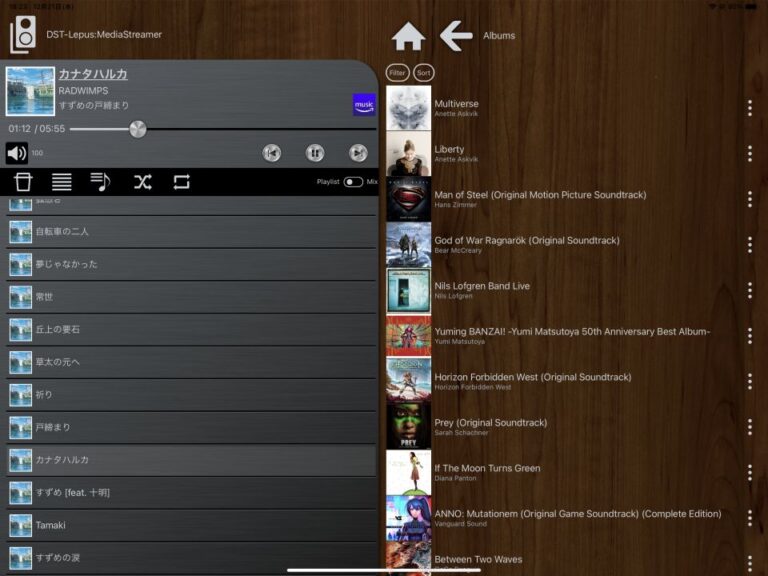Skip to the previous track
This screenshot has width=768, height=576.
(271, 153)
